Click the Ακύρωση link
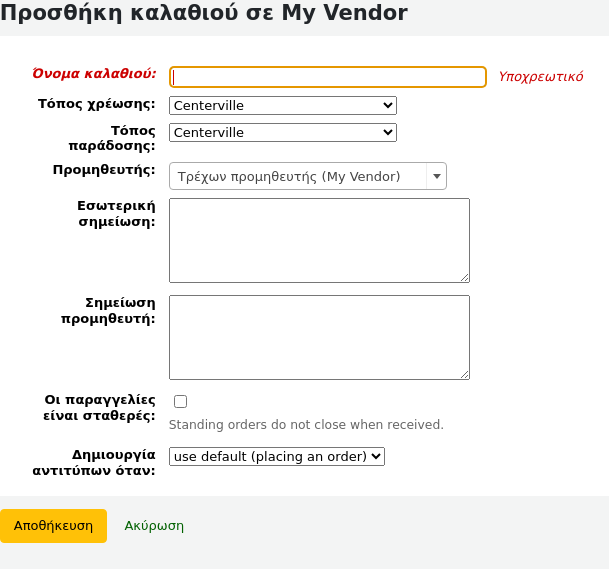Image resolution: width=609 pixels, height=569 pixels. coord(154,525)
